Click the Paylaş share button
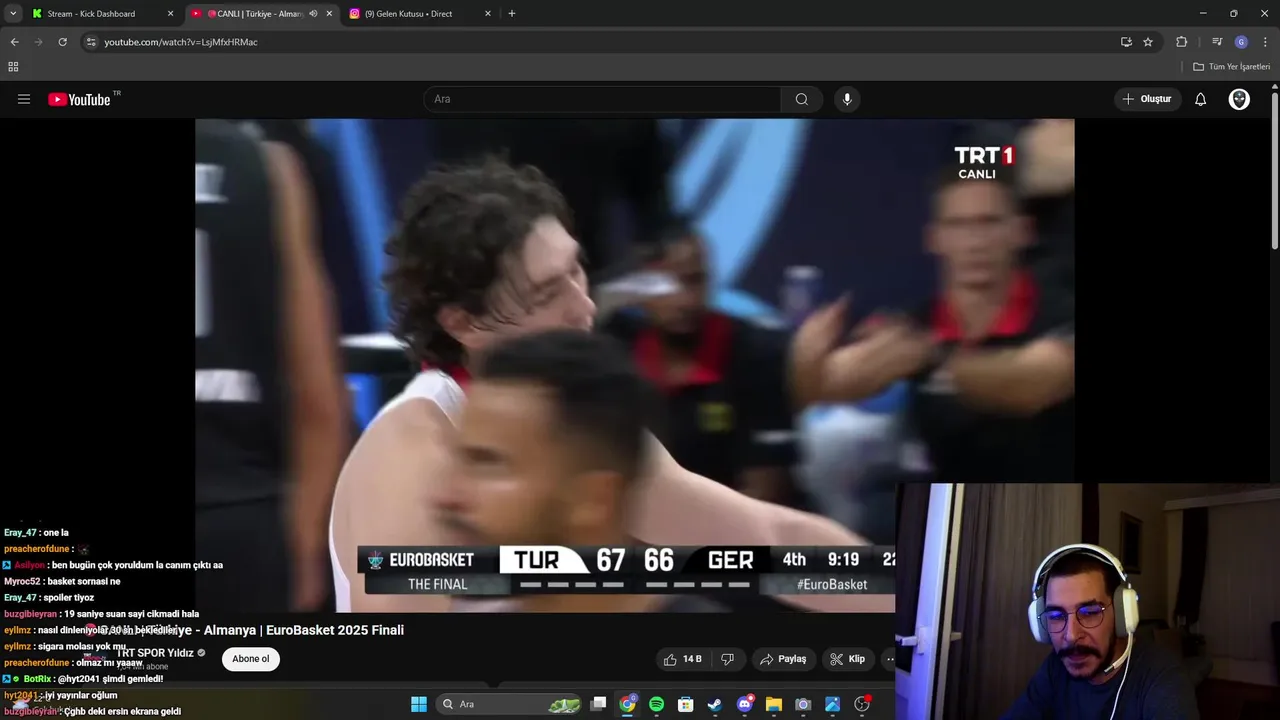The height and width of the screenshot is (720, 1280). click(x=783, y=659)
